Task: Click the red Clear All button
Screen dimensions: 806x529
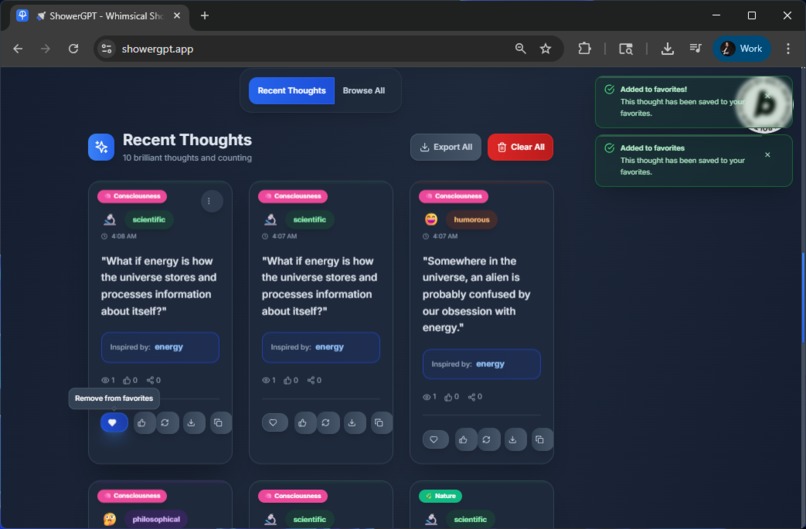Action: point(520,147)
